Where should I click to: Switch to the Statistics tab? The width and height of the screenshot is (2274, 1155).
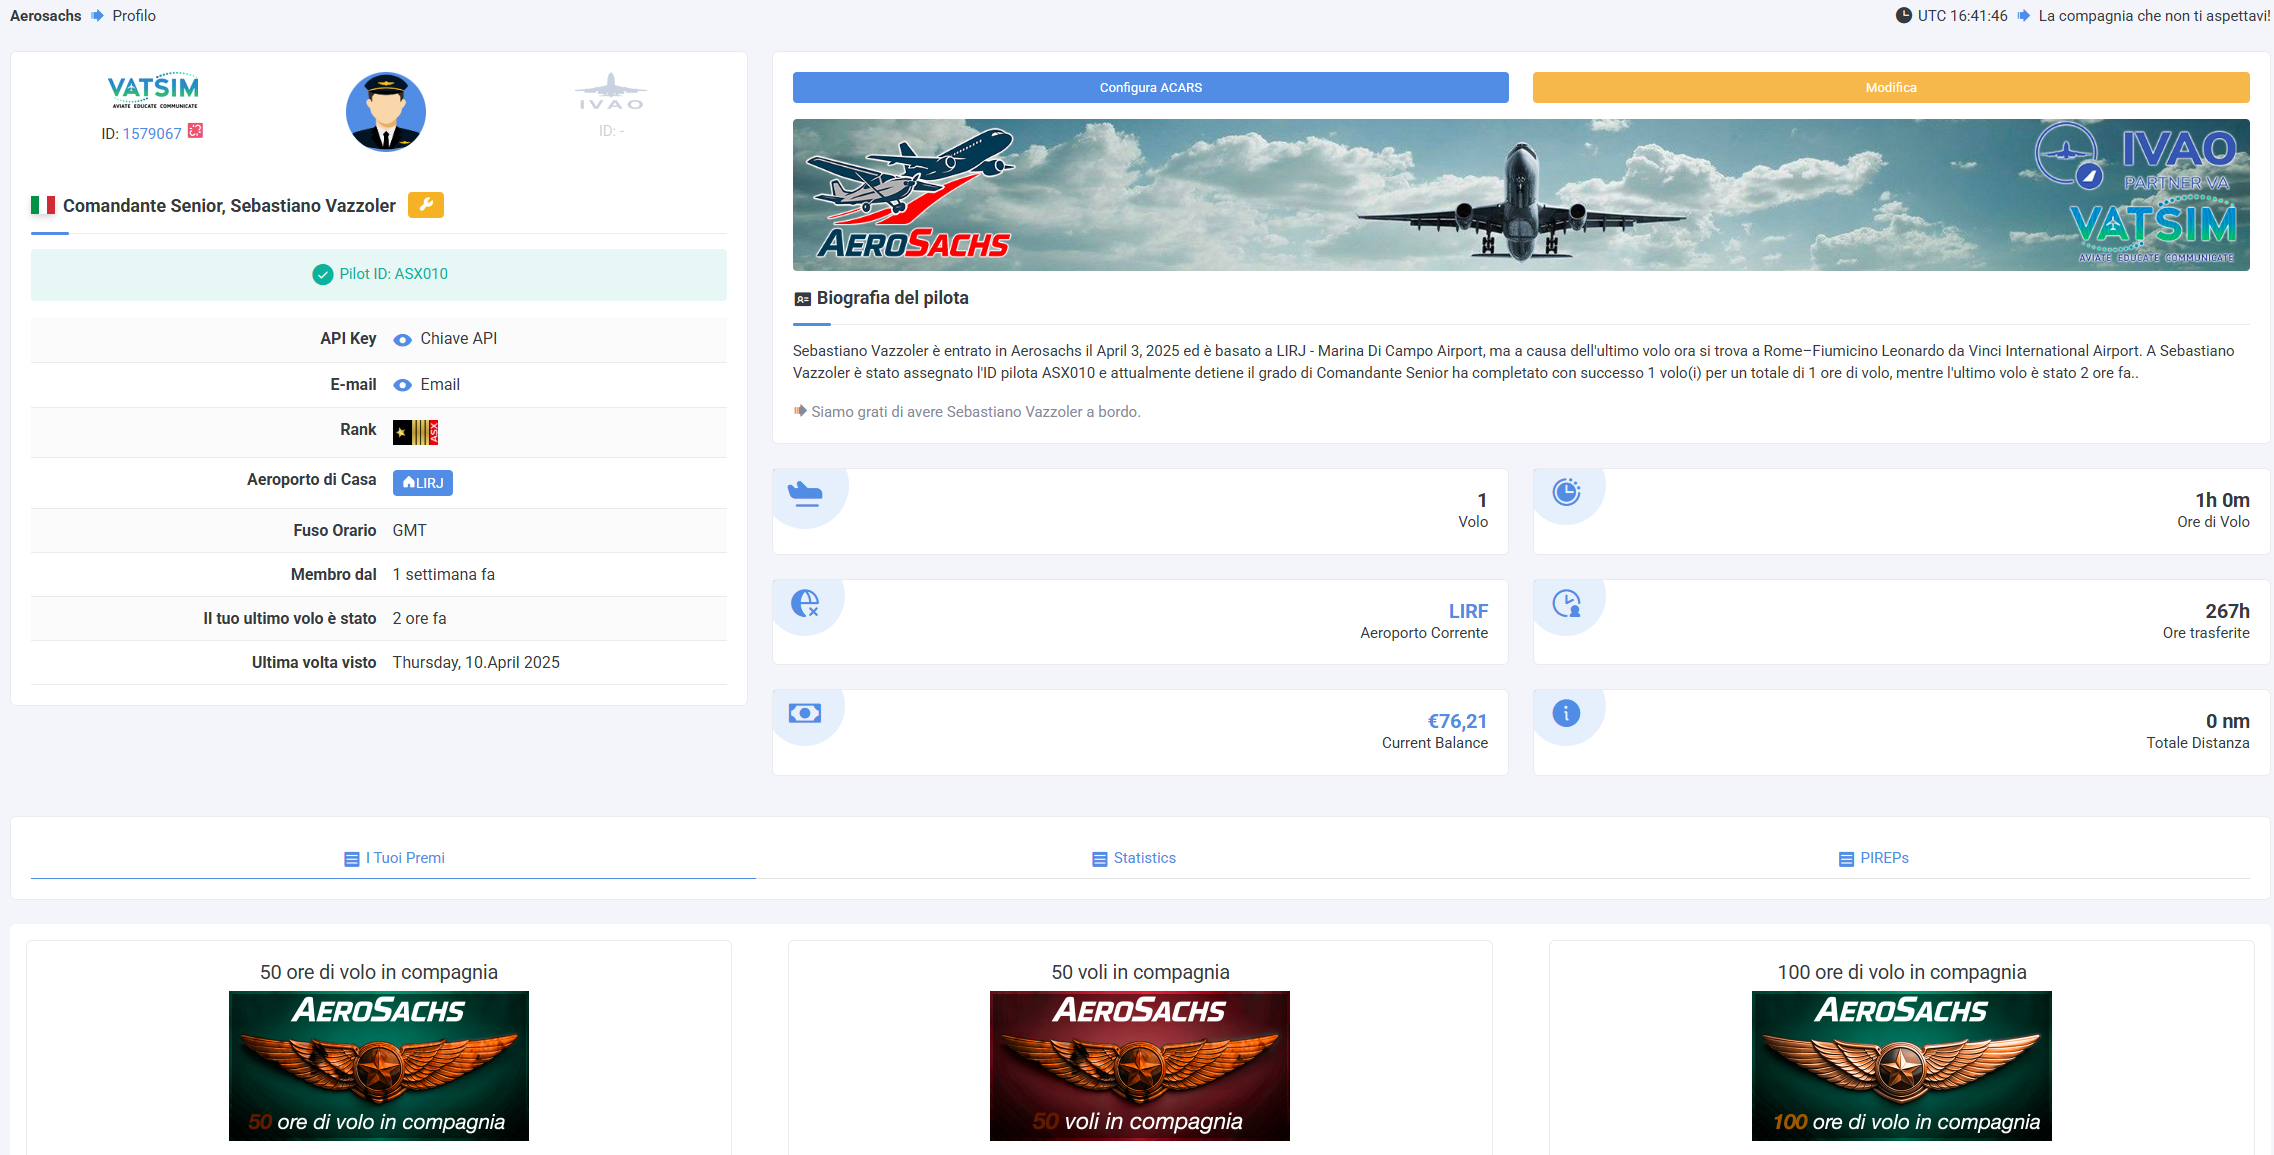(1134, 858)
